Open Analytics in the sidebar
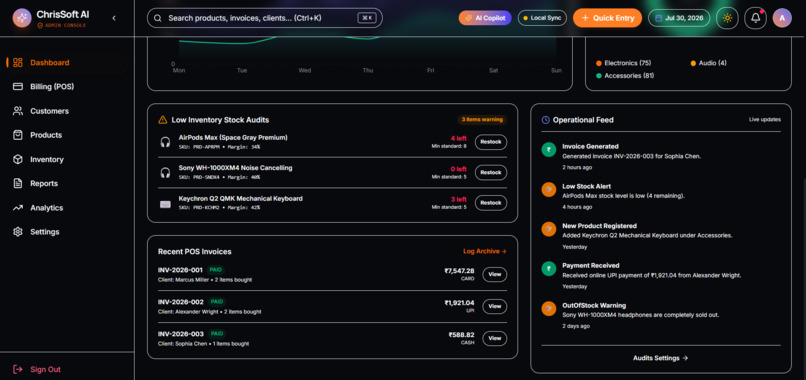 point(67,208)
